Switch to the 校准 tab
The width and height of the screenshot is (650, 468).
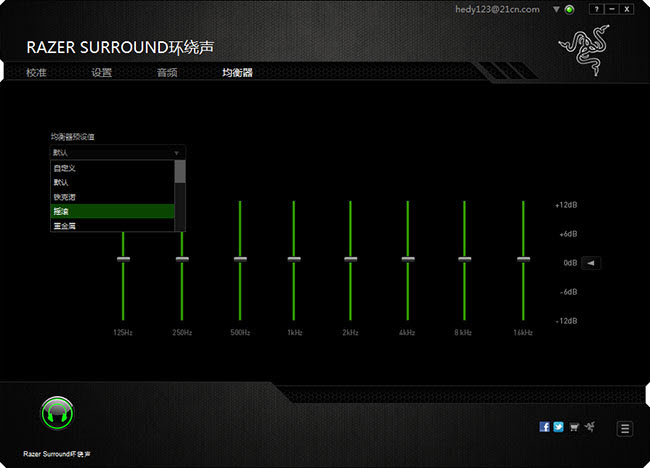[36, 73]
